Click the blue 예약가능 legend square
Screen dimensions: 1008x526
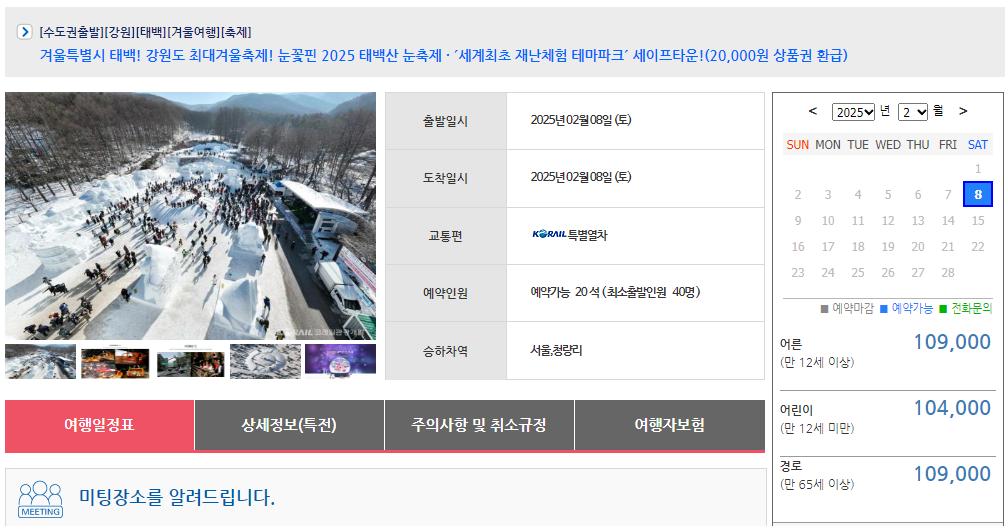tap(884, 309)
